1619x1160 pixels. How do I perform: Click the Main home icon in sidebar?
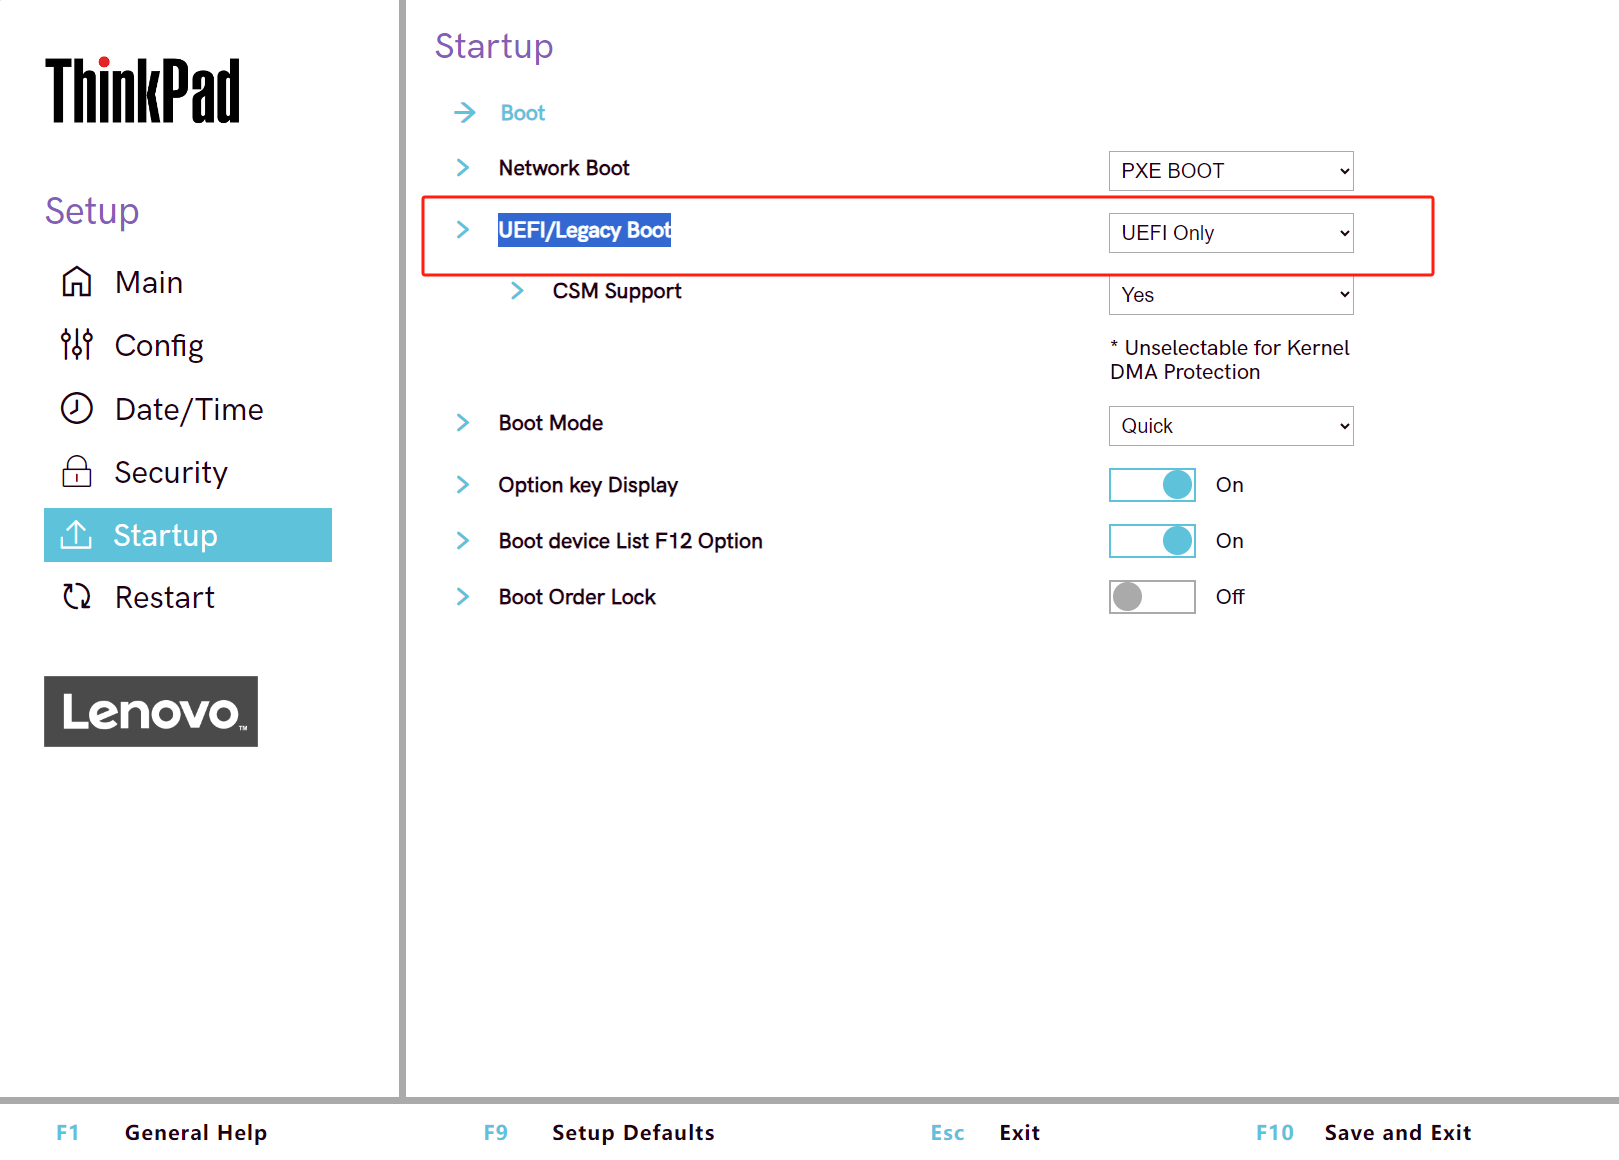[x=77, y=282]
